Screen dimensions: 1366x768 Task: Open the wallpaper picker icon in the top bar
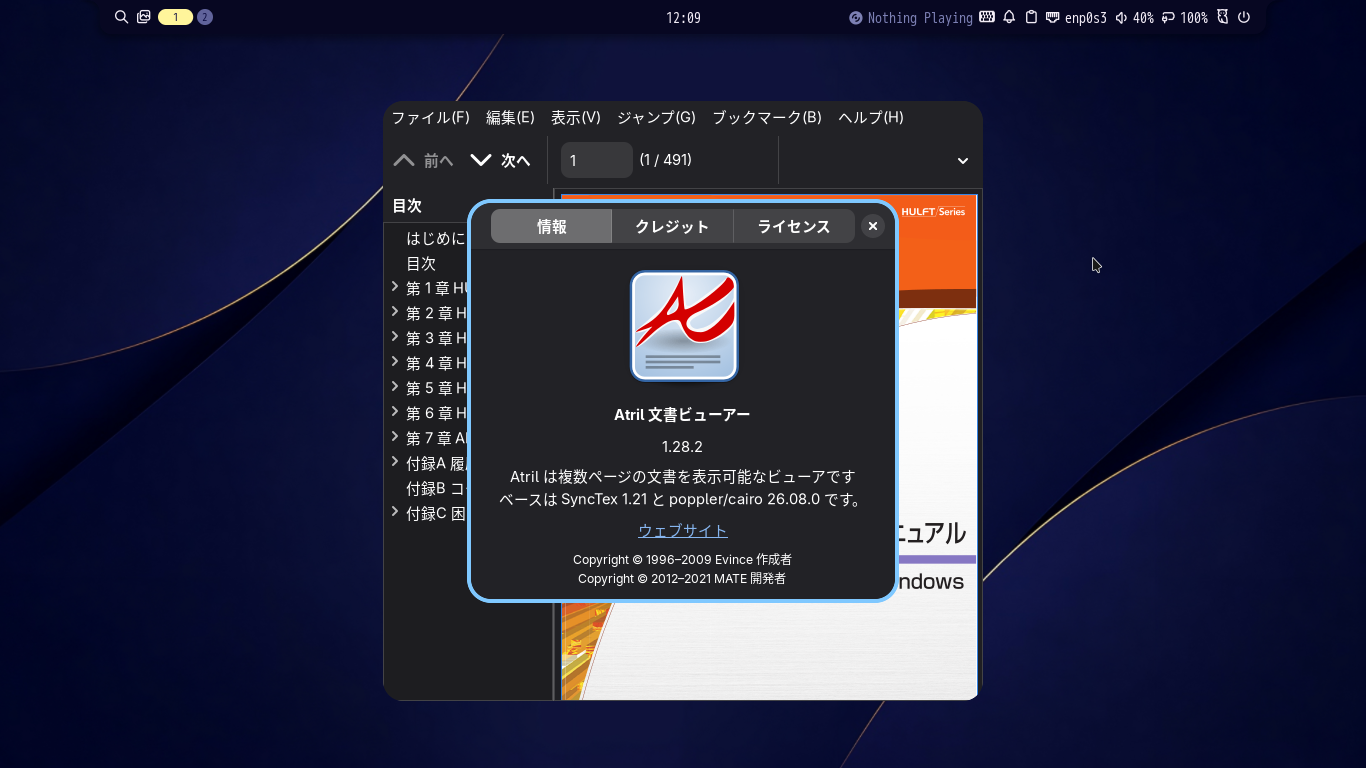(x=144, y=17)
